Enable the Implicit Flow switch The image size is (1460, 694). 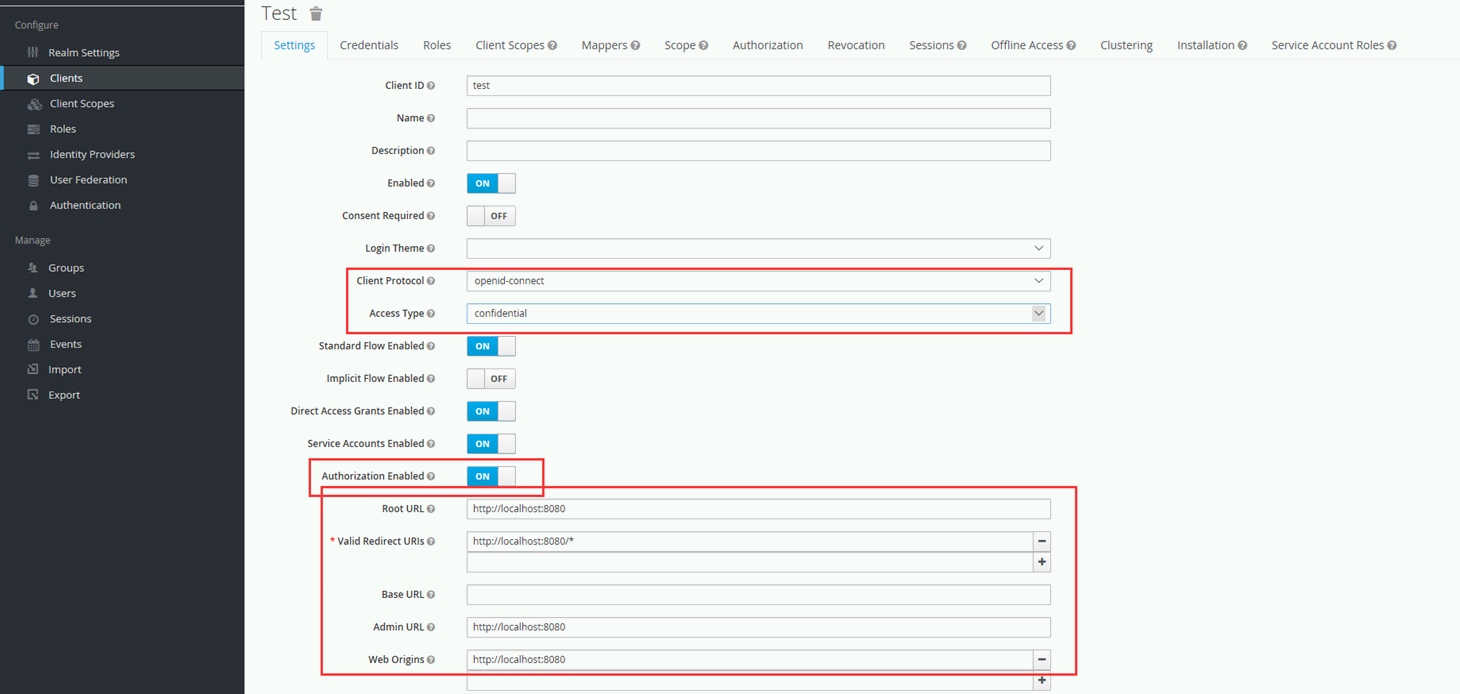[x=491, y=378]
